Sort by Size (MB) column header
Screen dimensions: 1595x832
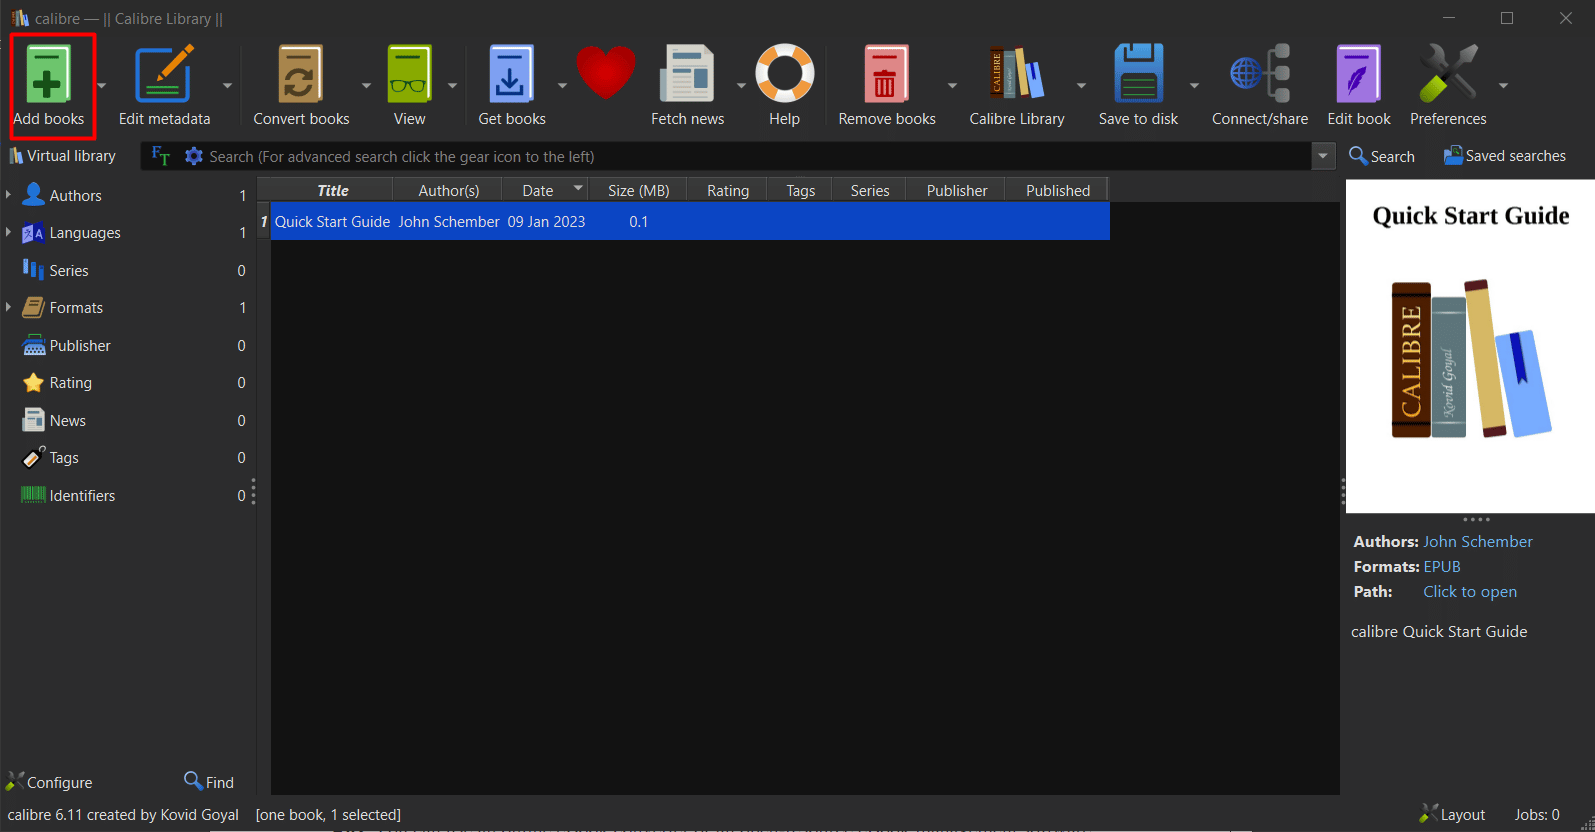click(x=638, y=190)
